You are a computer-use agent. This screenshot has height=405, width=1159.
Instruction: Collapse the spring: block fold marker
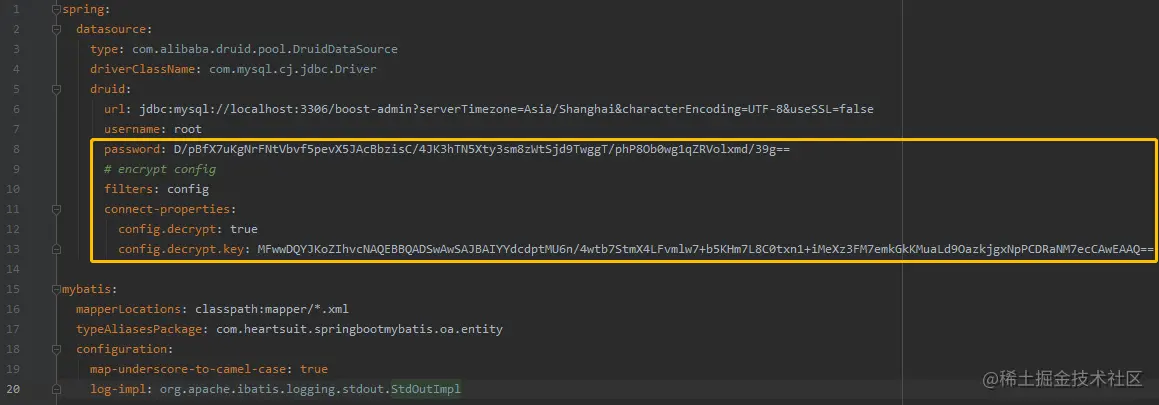click(56, 10)
